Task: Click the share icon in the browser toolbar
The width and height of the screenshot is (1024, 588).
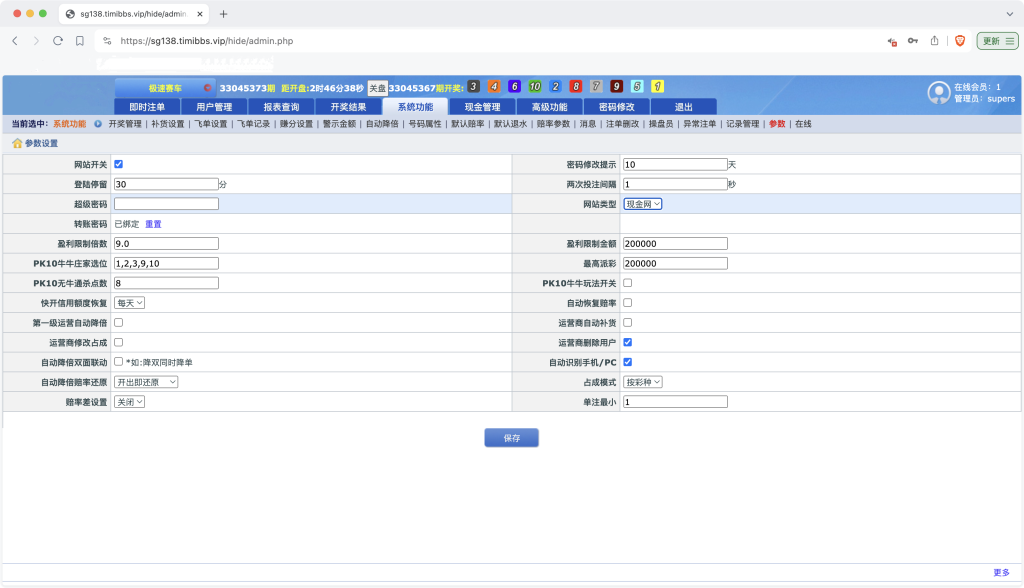Action: pyautogui.click(x=934, y=40)
